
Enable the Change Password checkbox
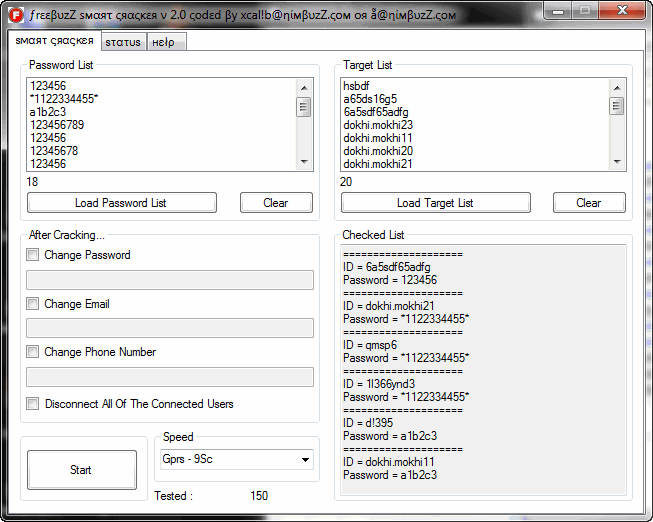(x=32, y=255)
